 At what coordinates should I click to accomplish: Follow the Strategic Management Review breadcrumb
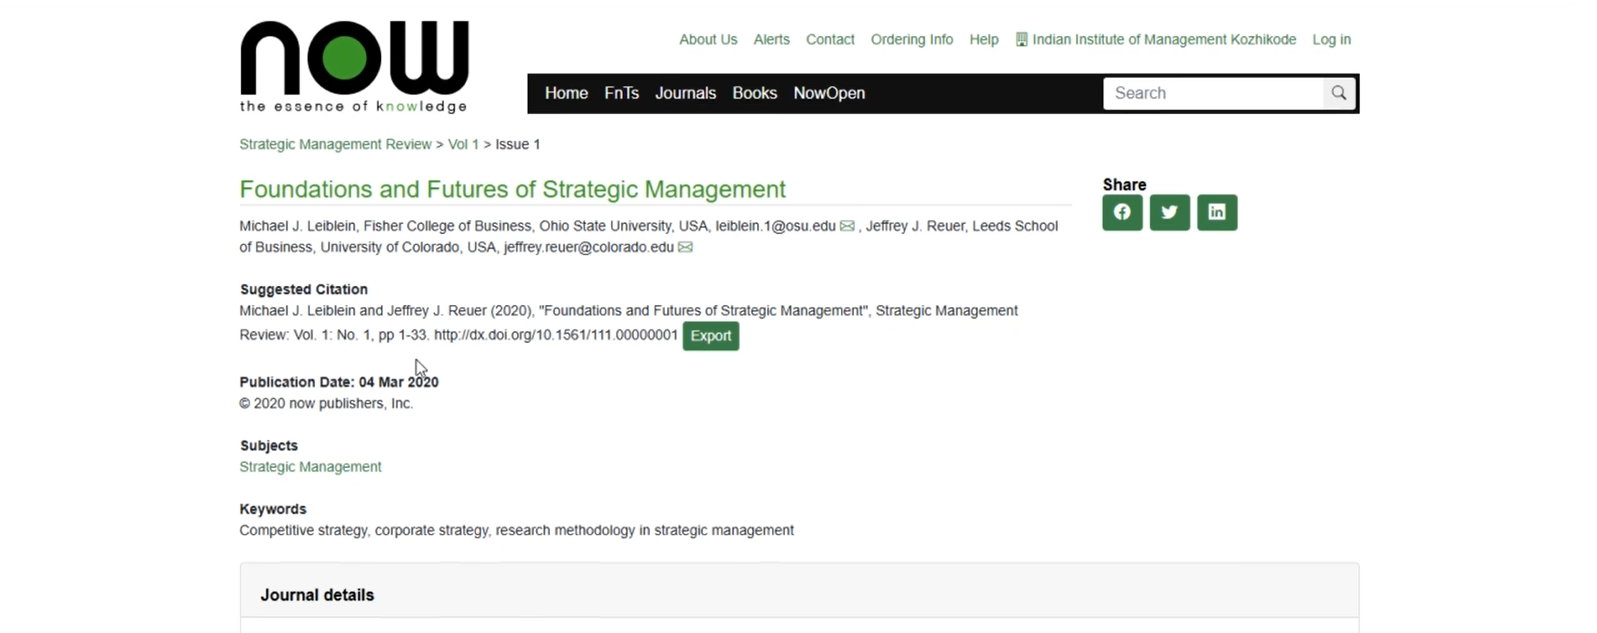point(335,144)
